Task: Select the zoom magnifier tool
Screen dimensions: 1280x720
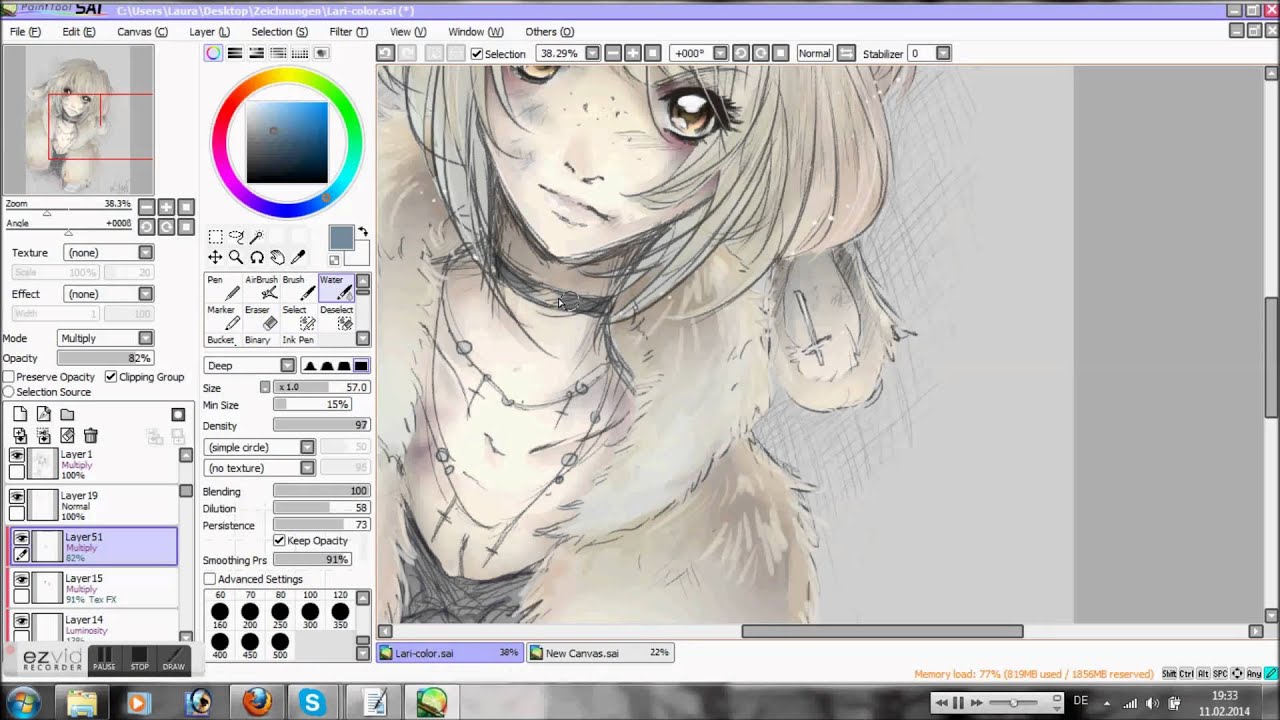Action: pos(236,258)
